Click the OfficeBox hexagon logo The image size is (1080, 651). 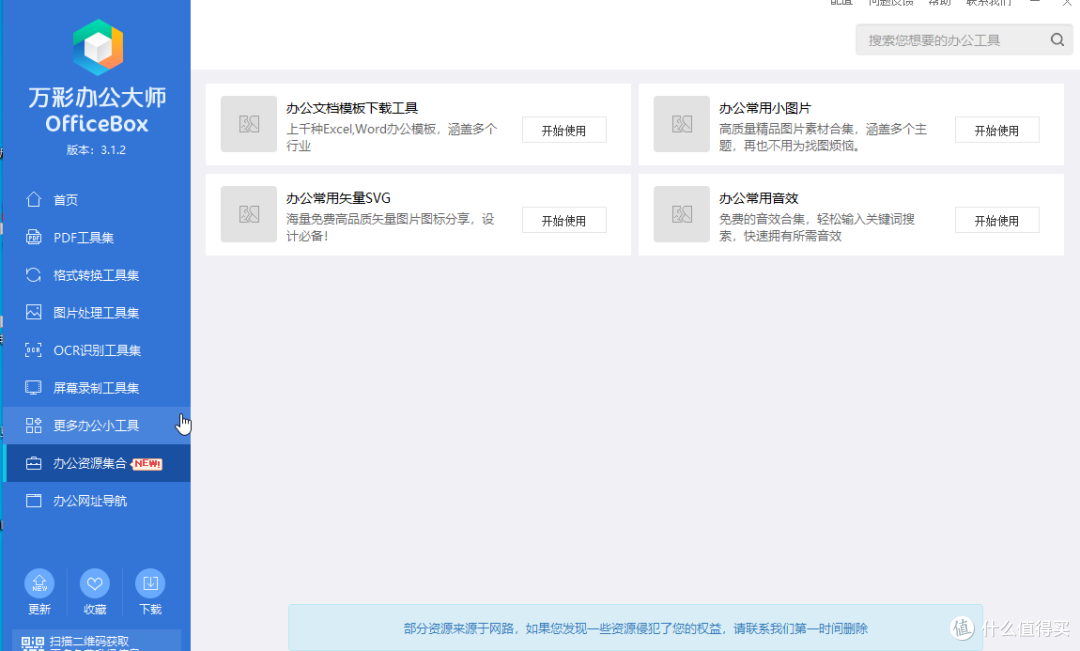pyautogui.click(x=98, y=47)
